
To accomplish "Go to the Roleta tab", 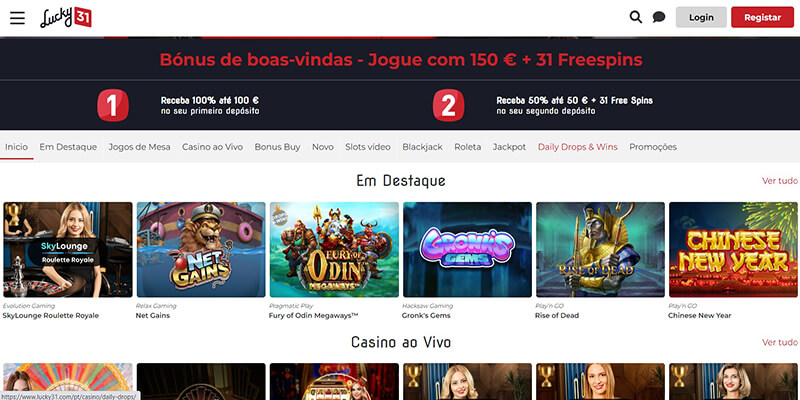I will [467, 147].
